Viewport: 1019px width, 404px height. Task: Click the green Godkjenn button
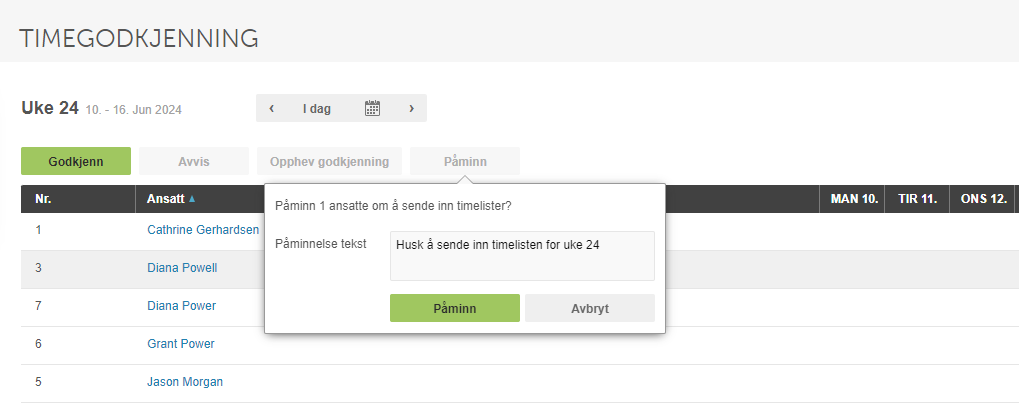pyautogui.click(x=76, y=161)
